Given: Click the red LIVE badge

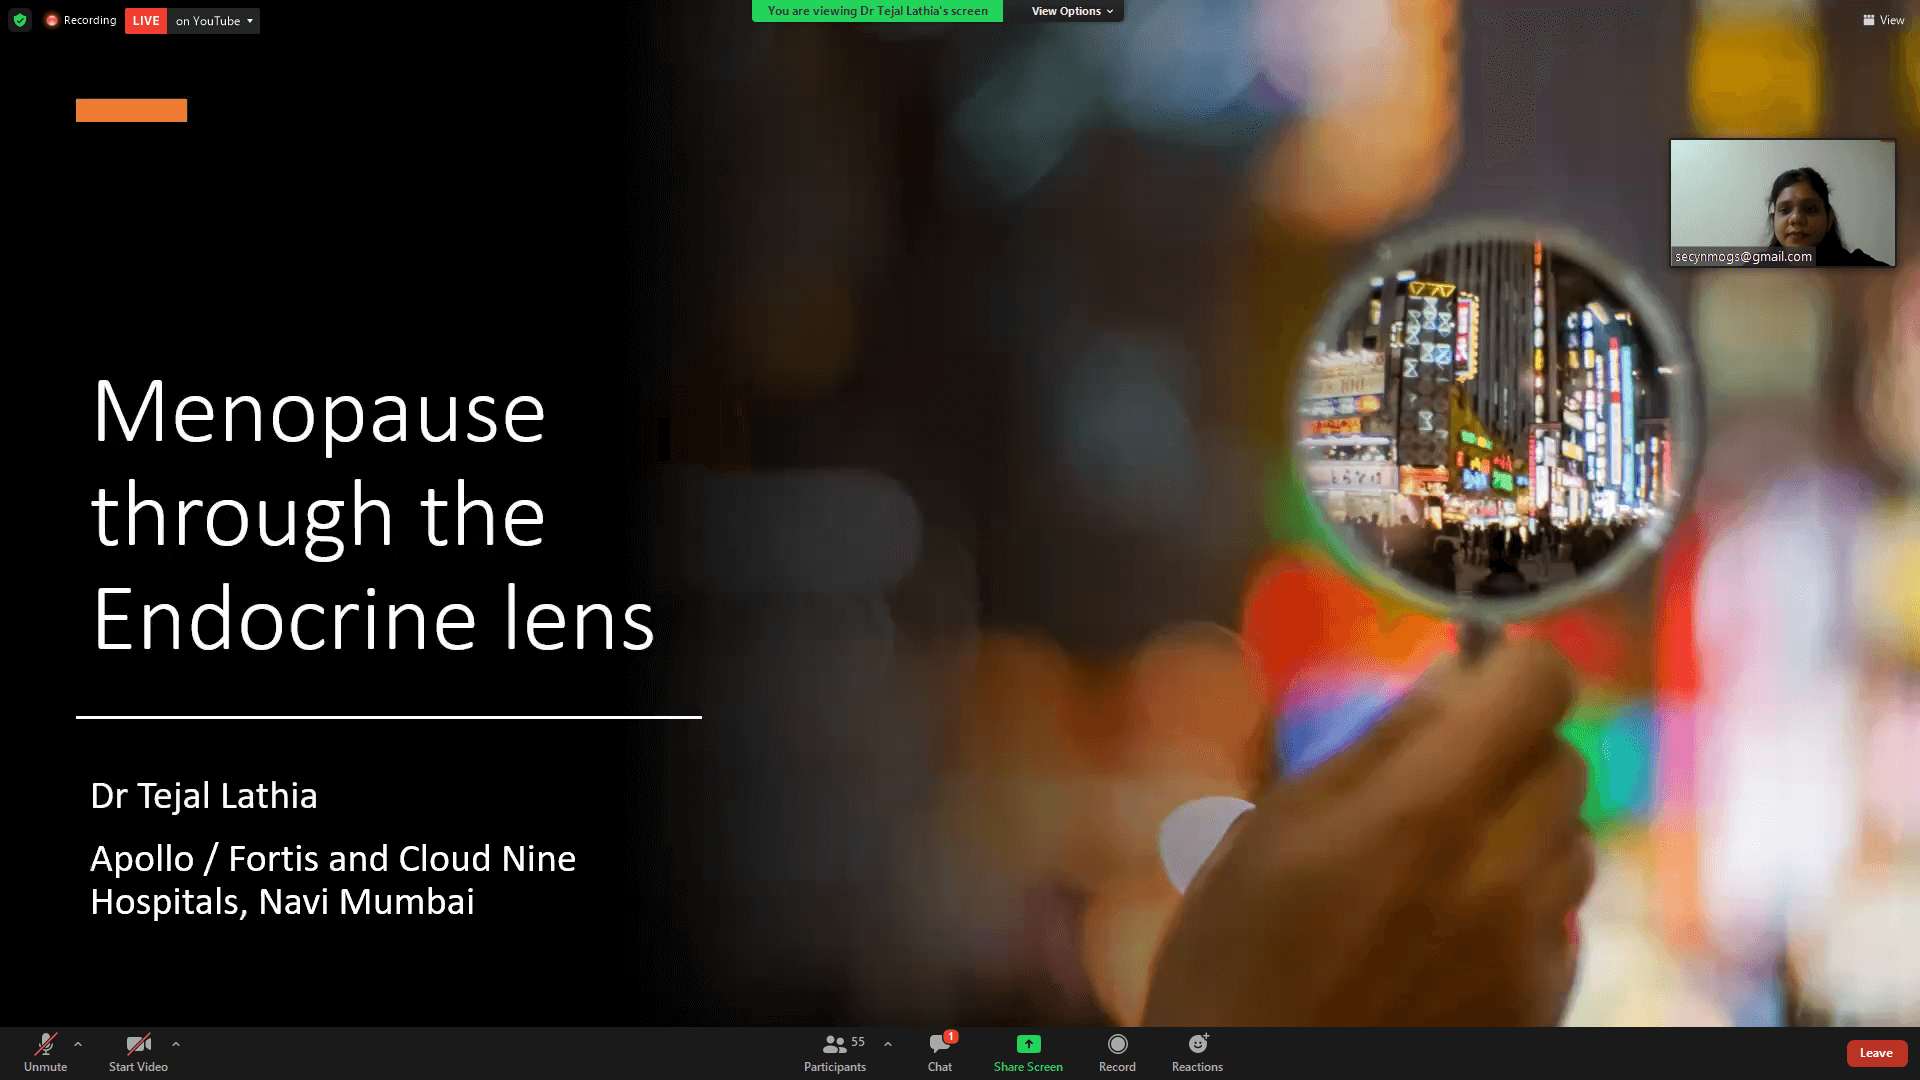Looking at the screenshot, I should [x=146, y=21].
